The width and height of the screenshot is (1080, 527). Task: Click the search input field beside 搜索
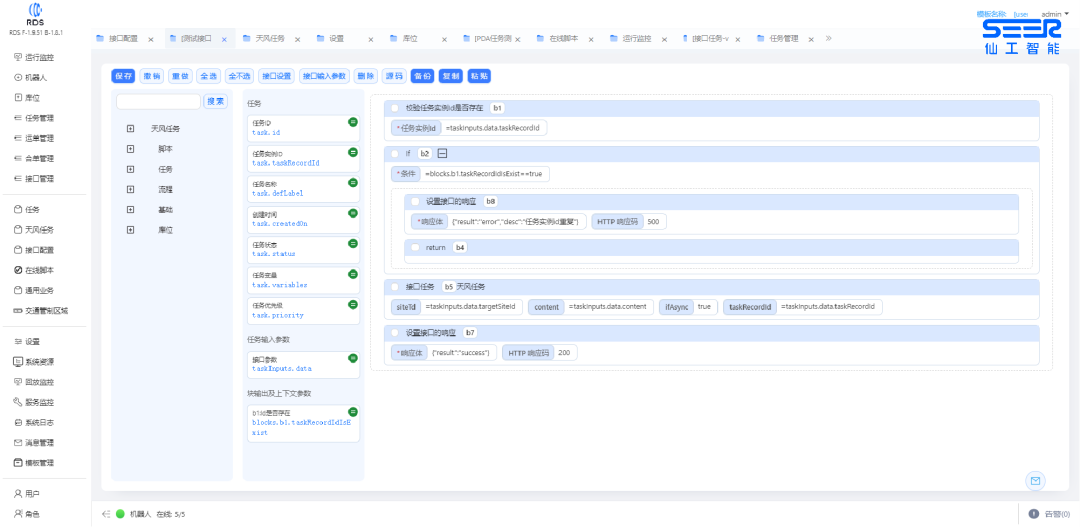click(x=158, y=101)
